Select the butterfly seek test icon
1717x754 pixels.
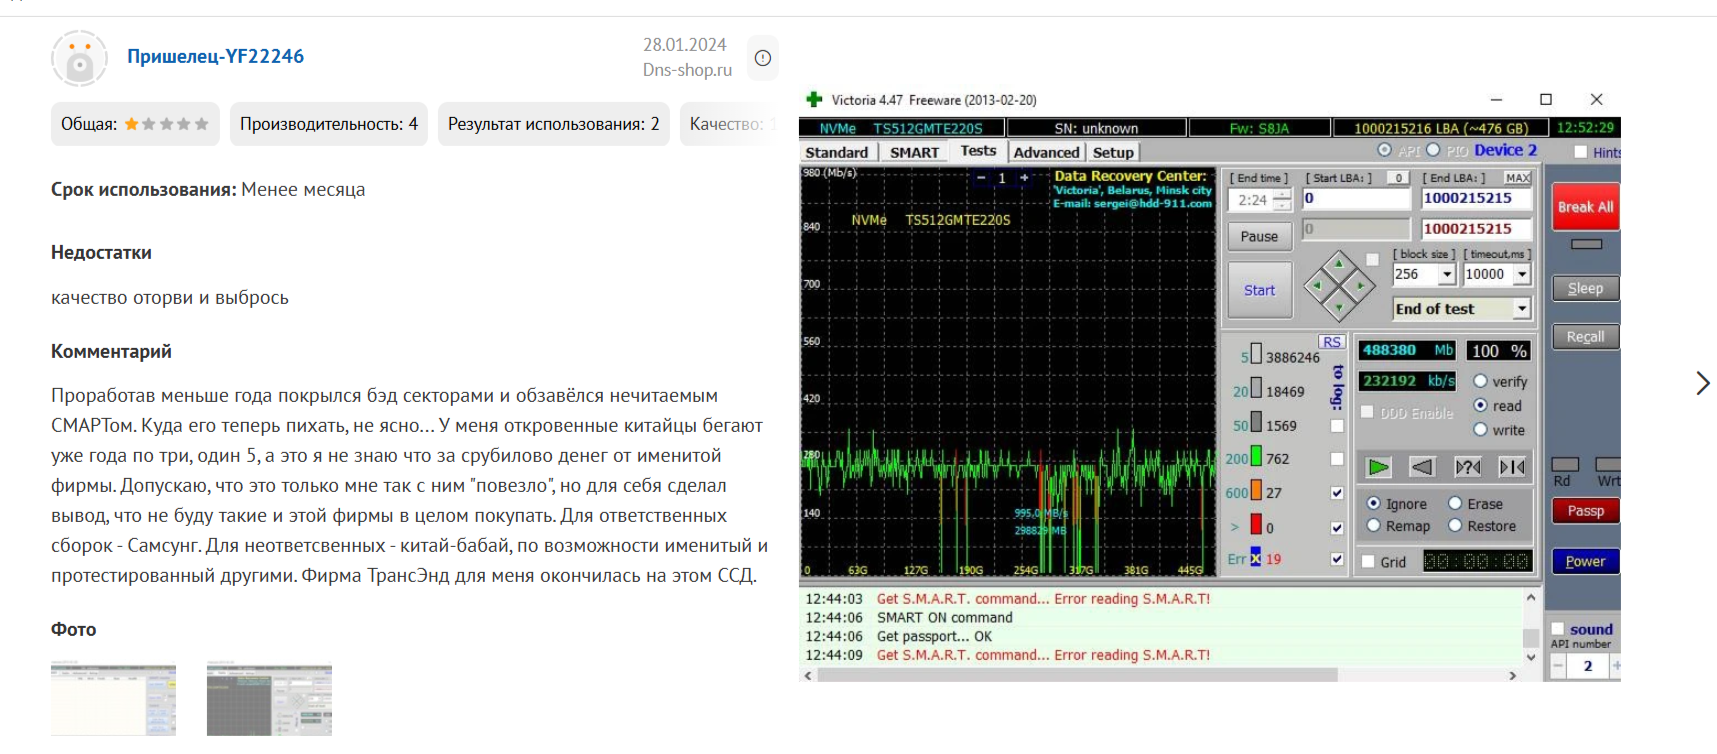[x=1512, y=467]
